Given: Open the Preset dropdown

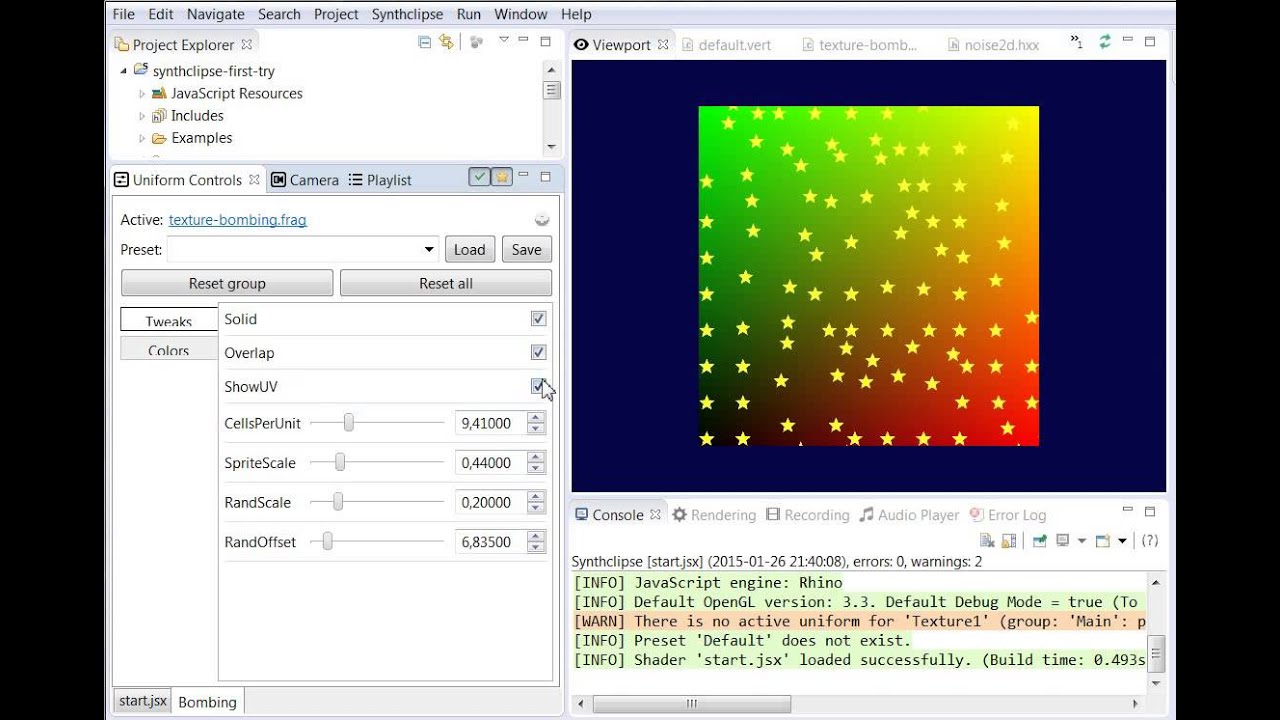Looking at the screenshot, I should [x=303, y=250].
